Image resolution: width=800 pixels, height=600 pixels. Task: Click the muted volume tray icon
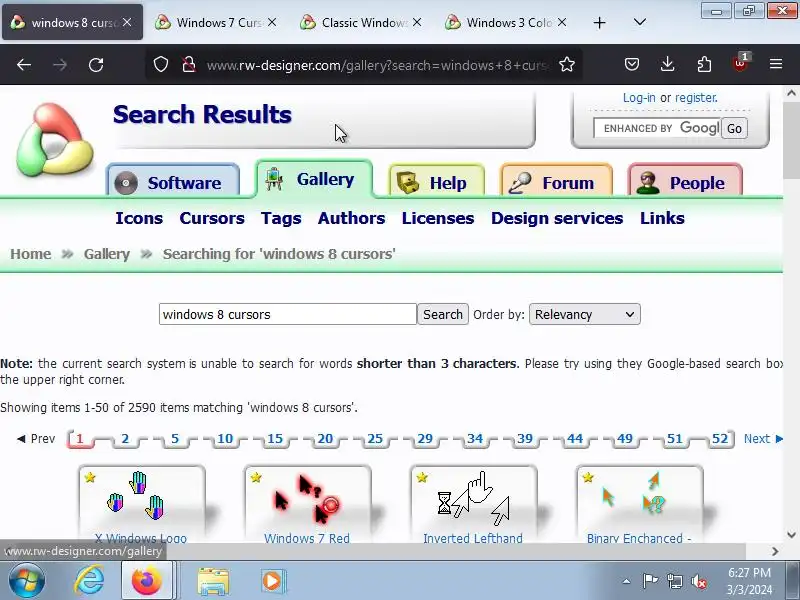pos(698,581)
